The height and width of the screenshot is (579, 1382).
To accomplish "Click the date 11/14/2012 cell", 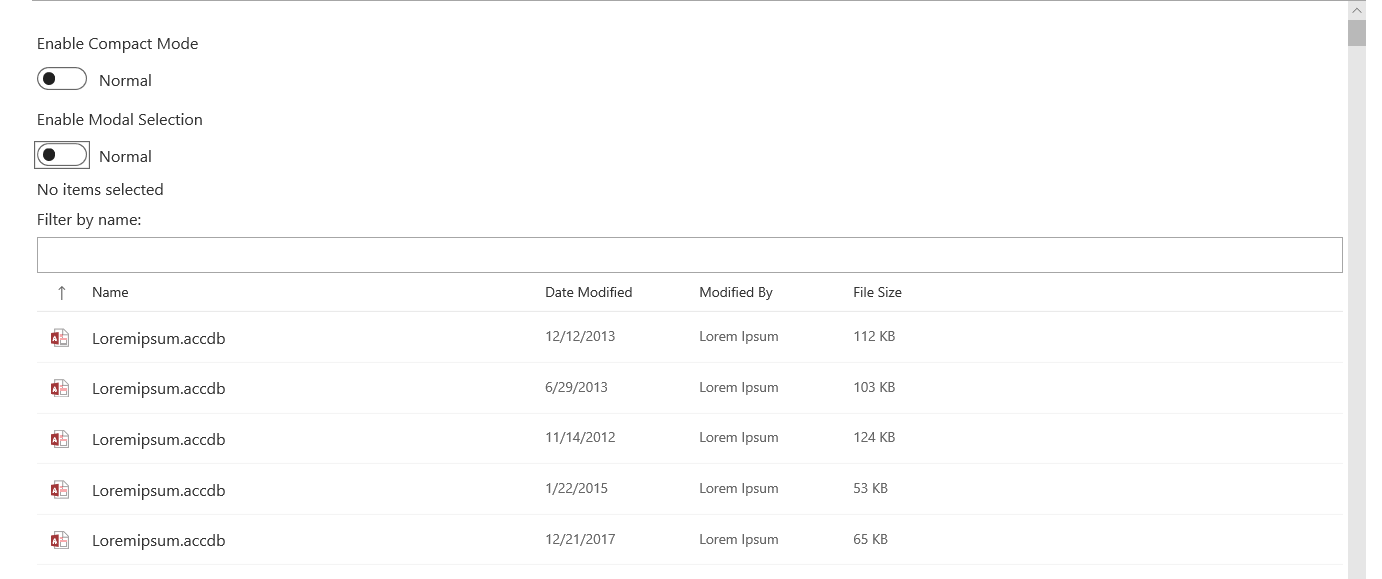I will [x=580, y=437].
